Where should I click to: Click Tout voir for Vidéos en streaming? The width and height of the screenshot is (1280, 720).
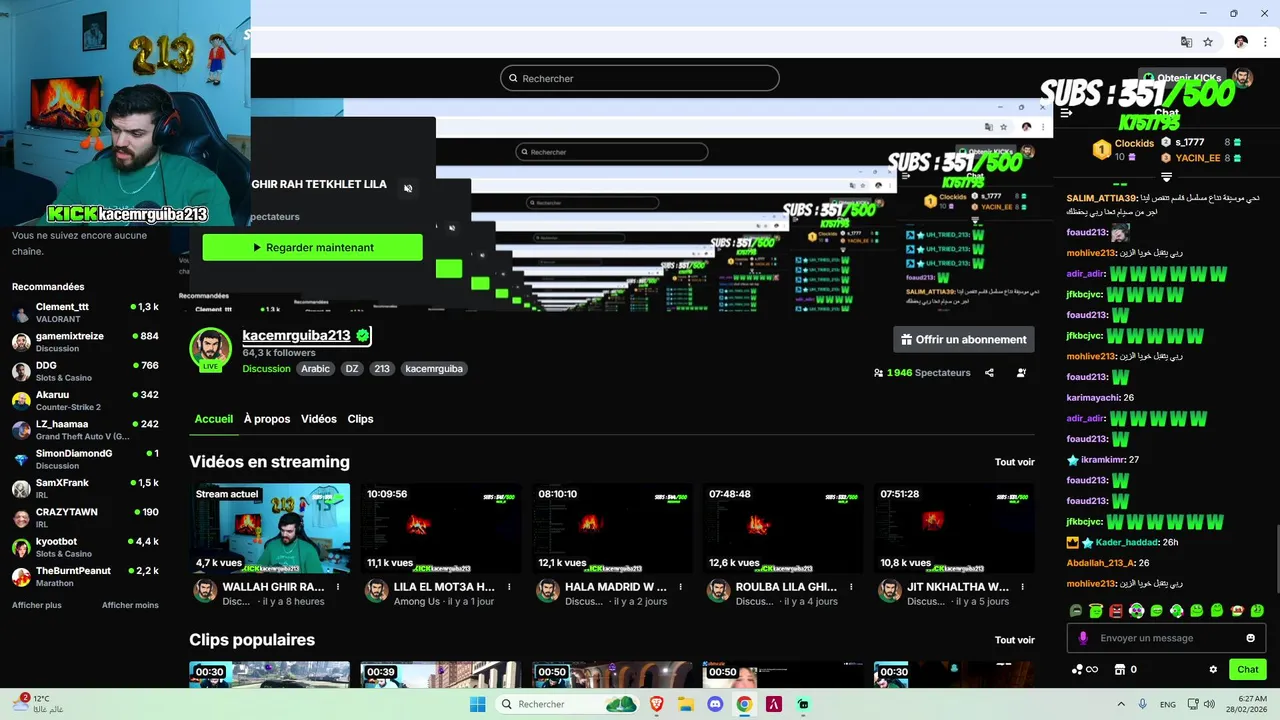point(1014,462)
